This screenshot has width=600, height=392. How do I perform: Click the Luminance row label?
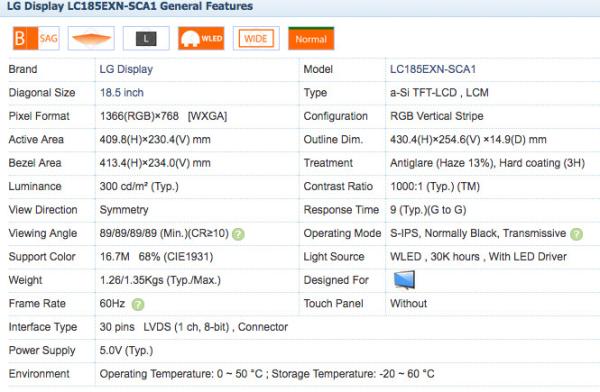[x=35, y=186]
